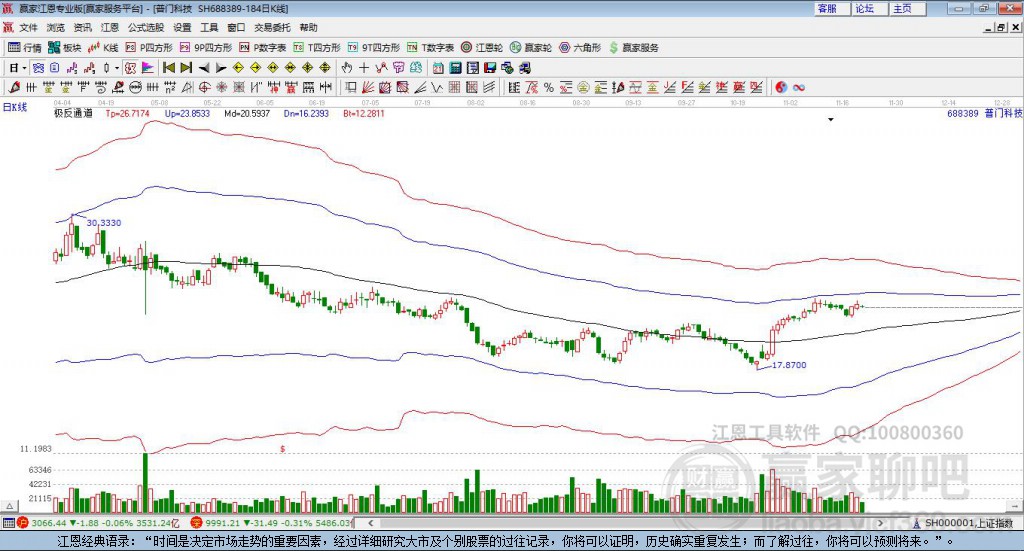Click the 沪 Shanghai index icon

point(22,523)
